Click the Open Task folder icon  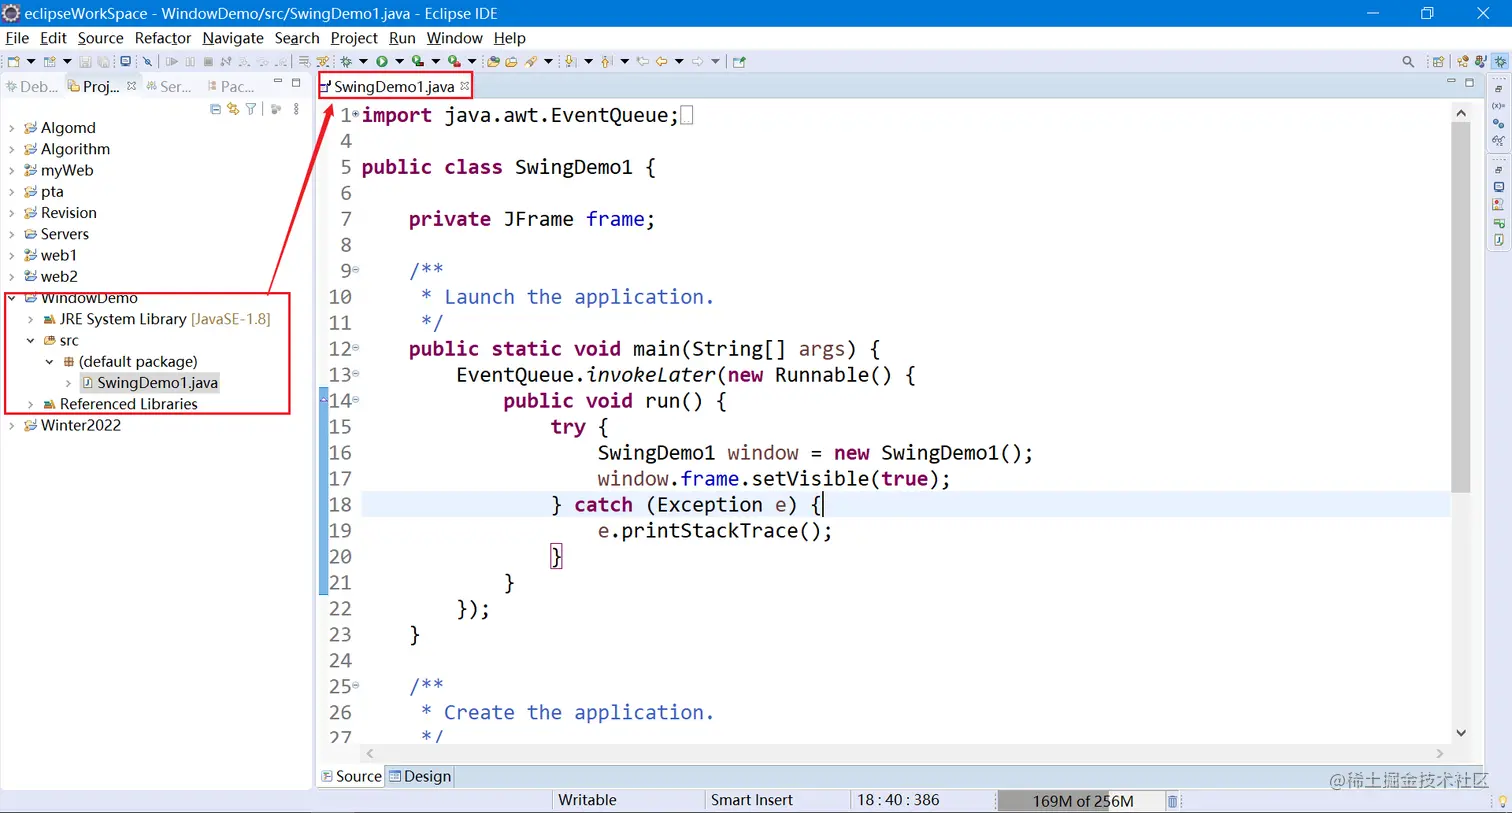pyautogui.click(x=511, y=61)
